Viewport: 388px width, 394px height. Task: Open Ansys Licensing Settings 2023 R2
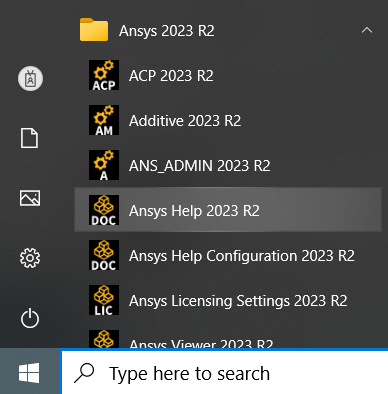click(x=228, y=300)
